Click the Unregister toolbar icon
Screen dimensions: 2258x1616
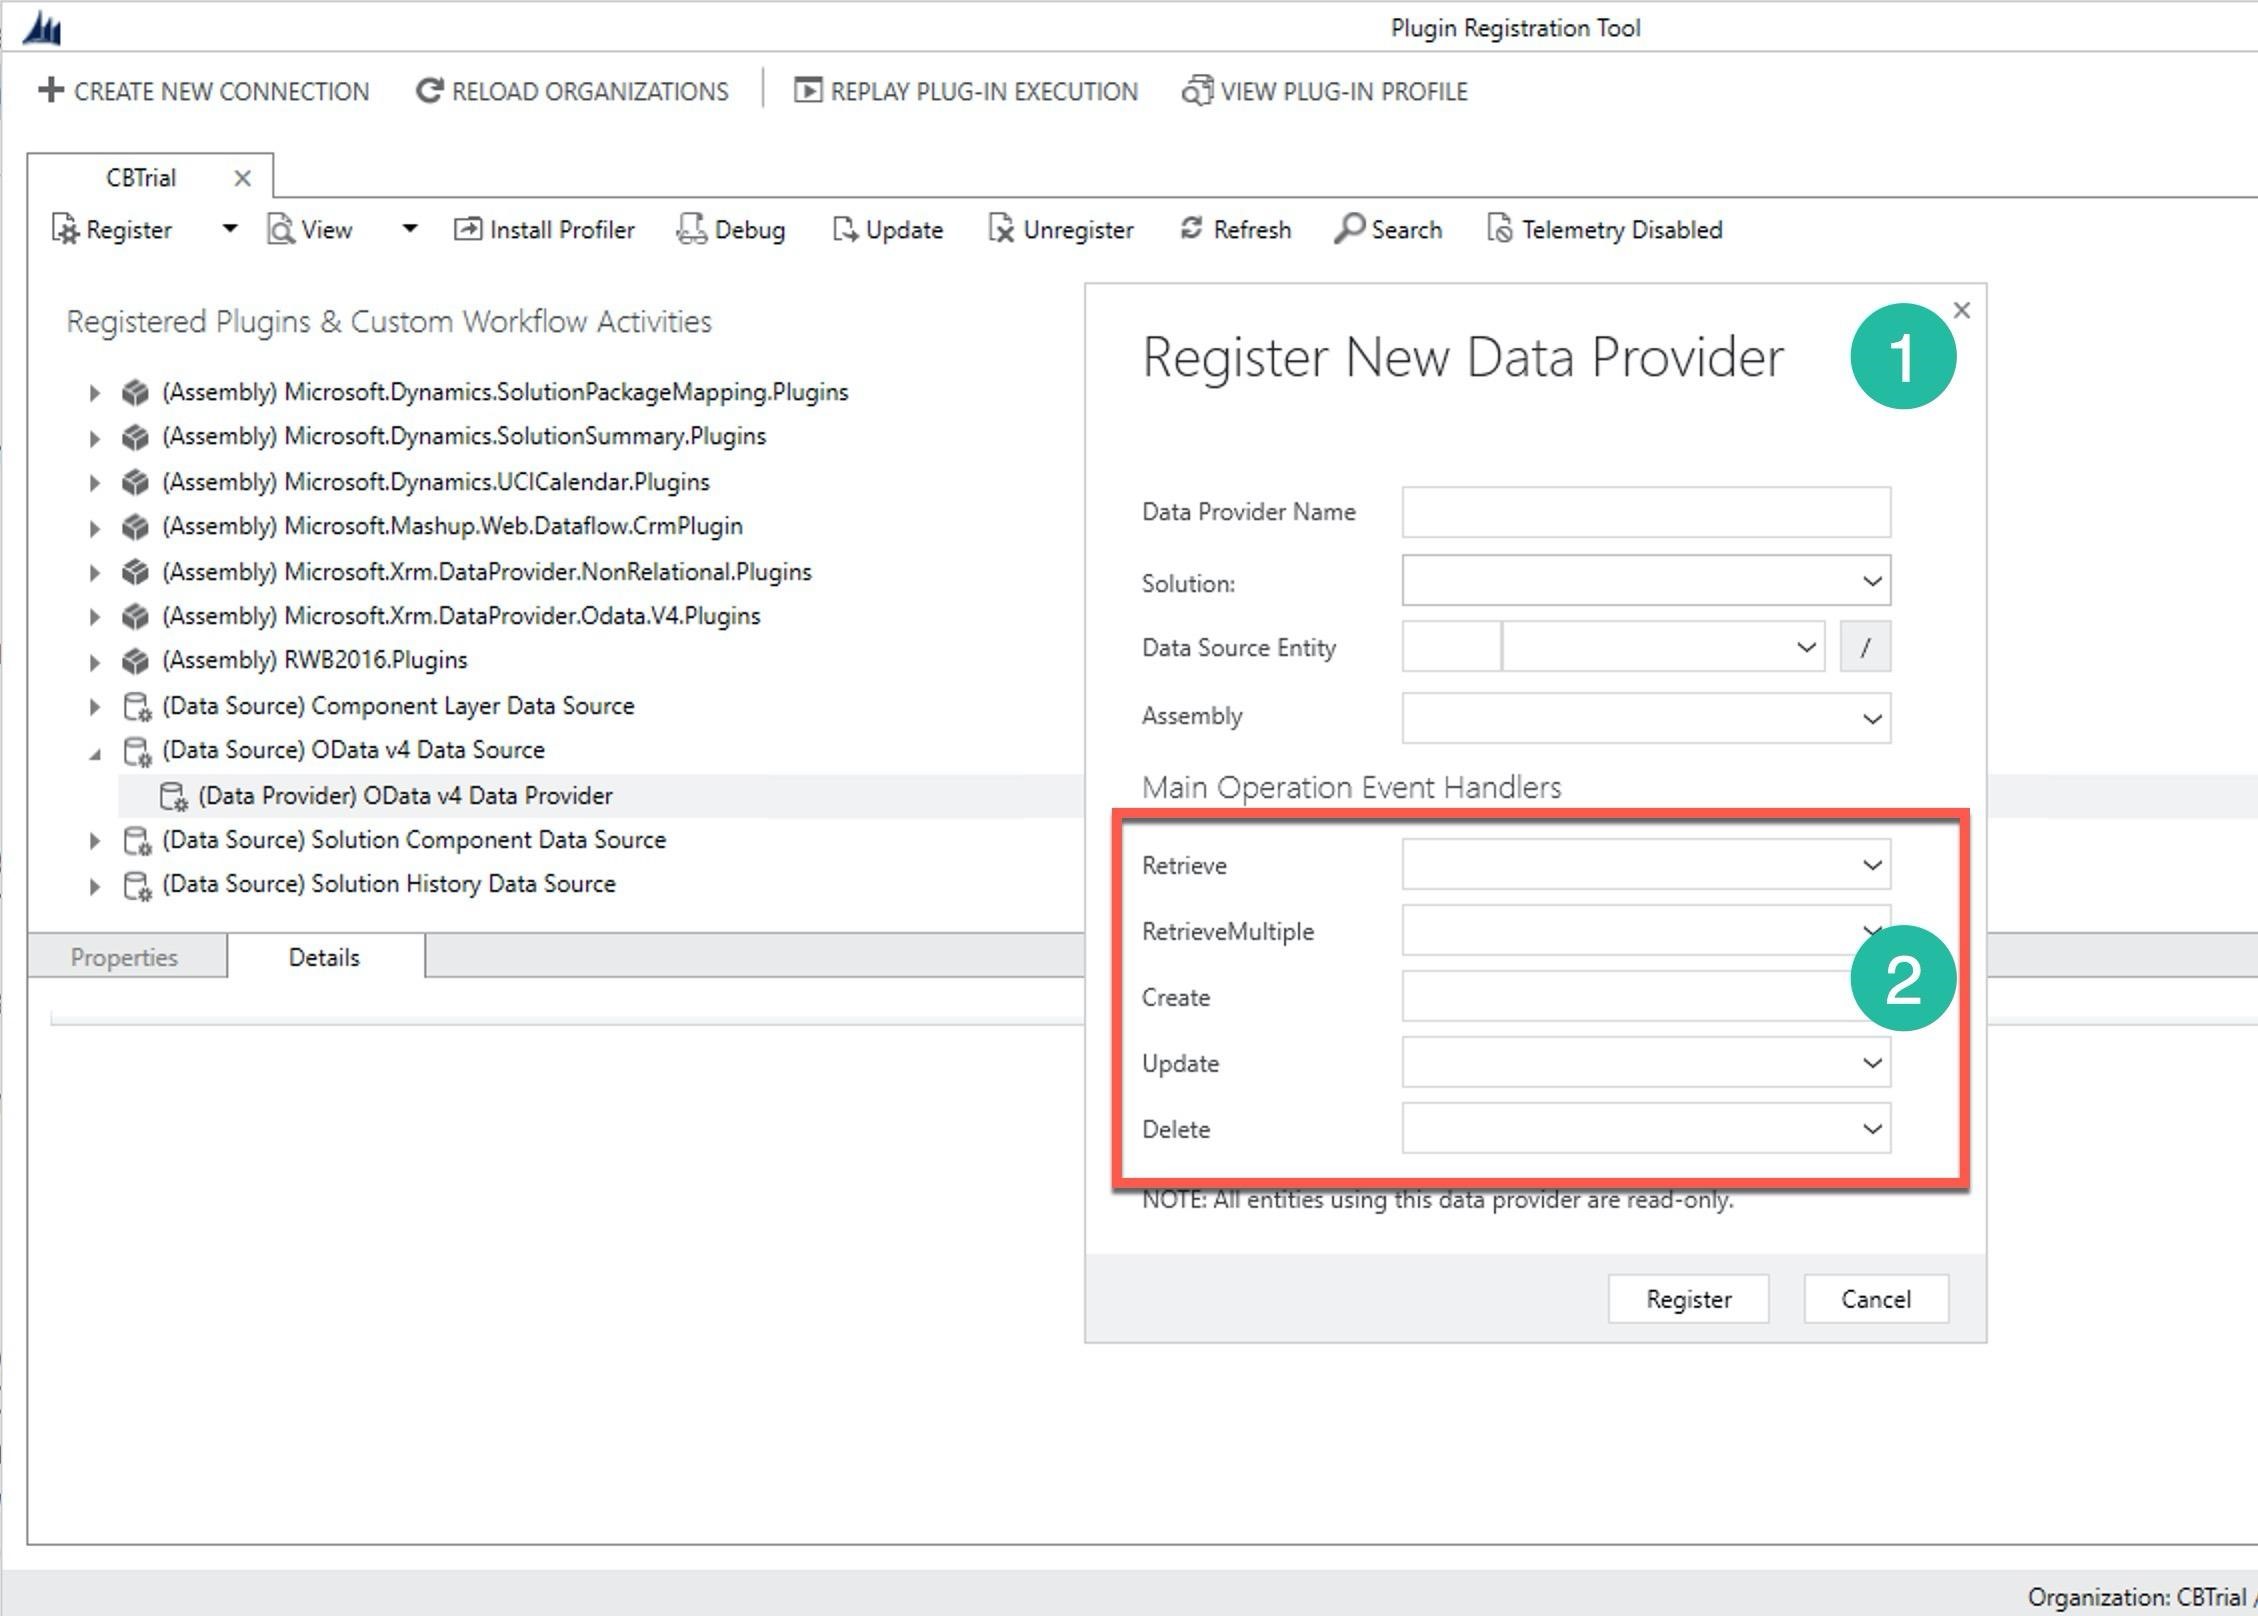point(1001,229)
